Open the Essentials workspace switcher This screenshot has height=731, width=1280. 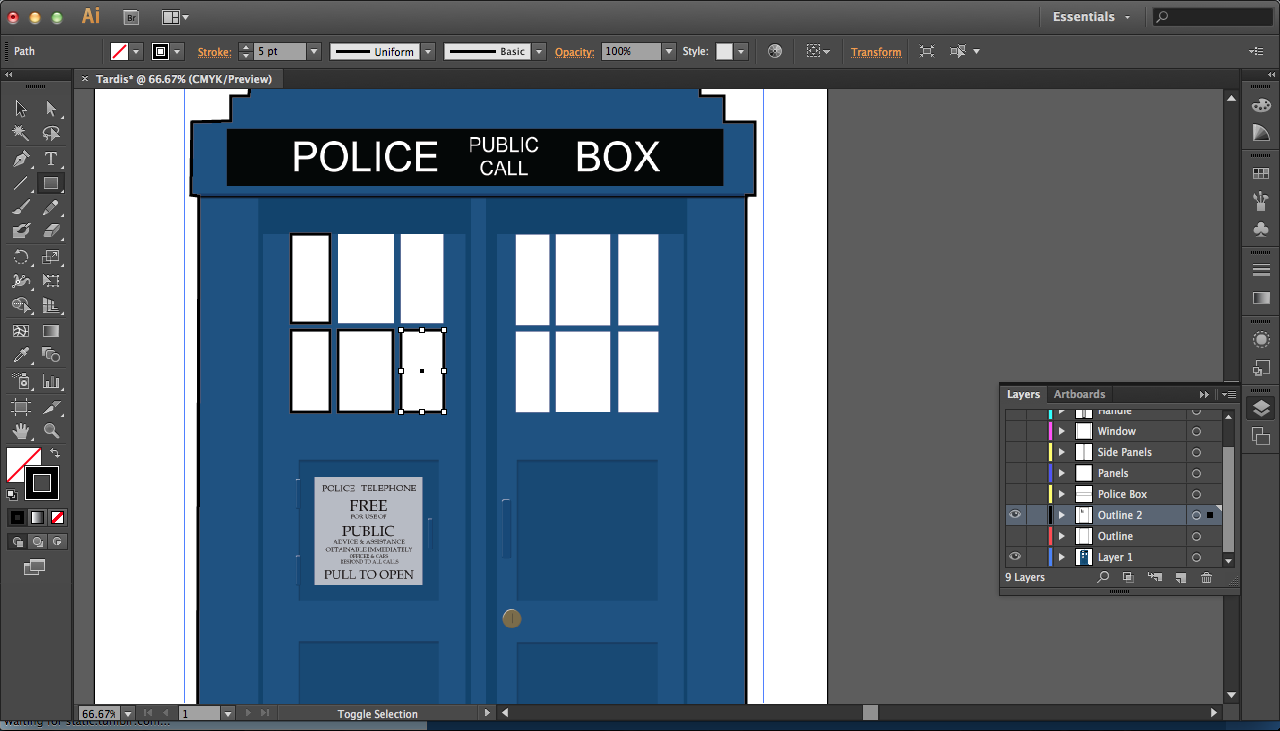tap(1092, 17)
